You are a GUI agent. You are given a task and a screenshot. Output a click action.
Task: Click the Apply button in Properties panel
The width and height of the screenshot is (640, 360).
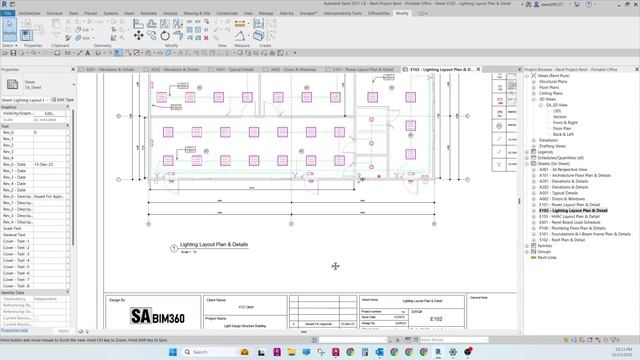pos(63,331)
